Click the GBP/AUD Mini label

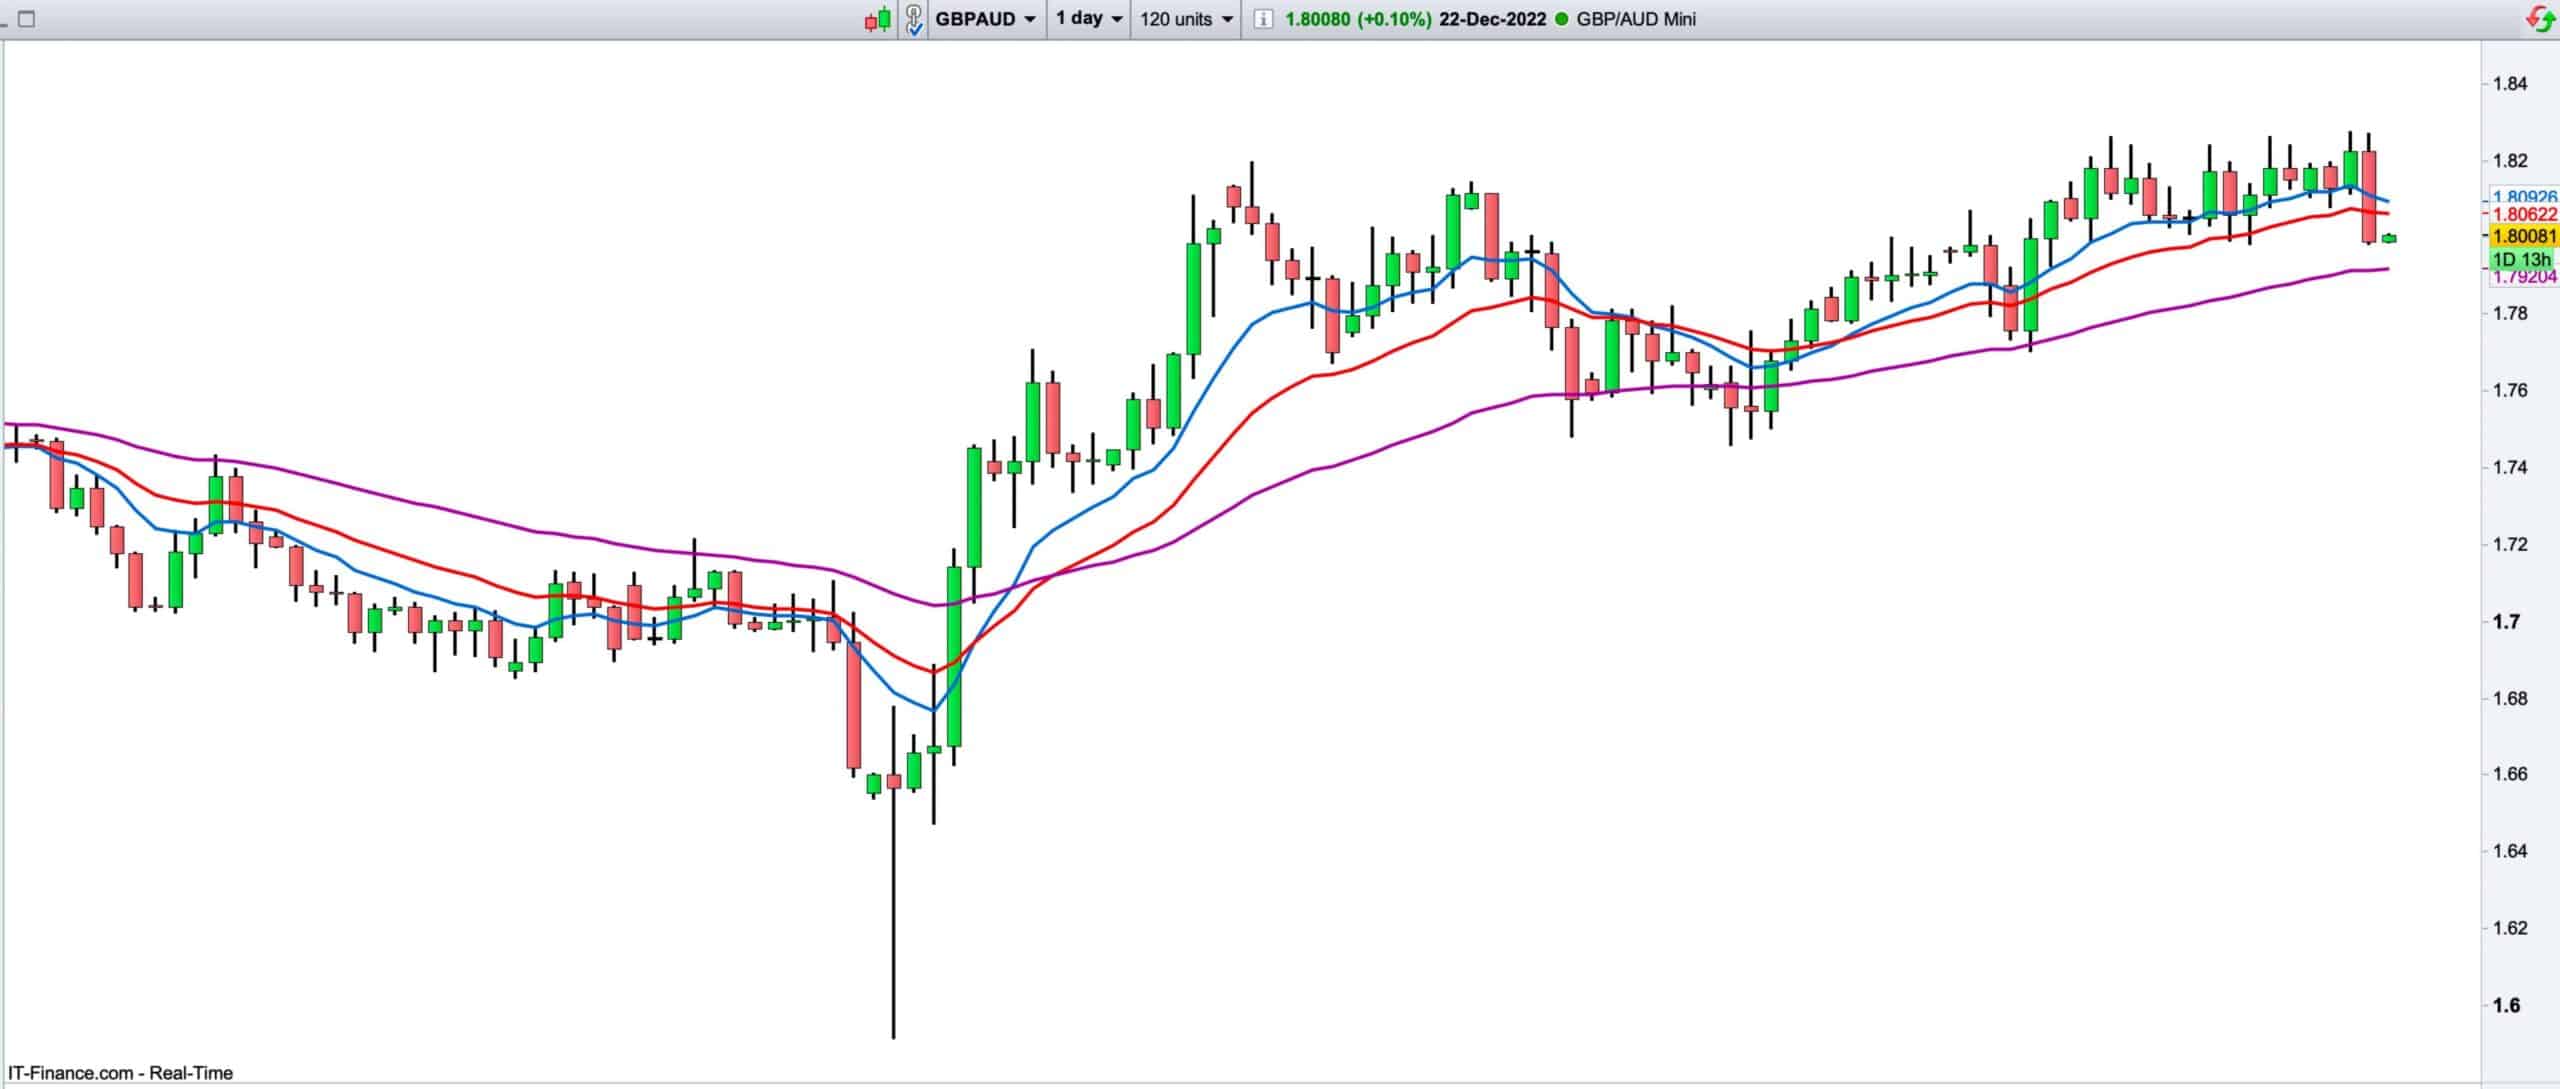1636,19
